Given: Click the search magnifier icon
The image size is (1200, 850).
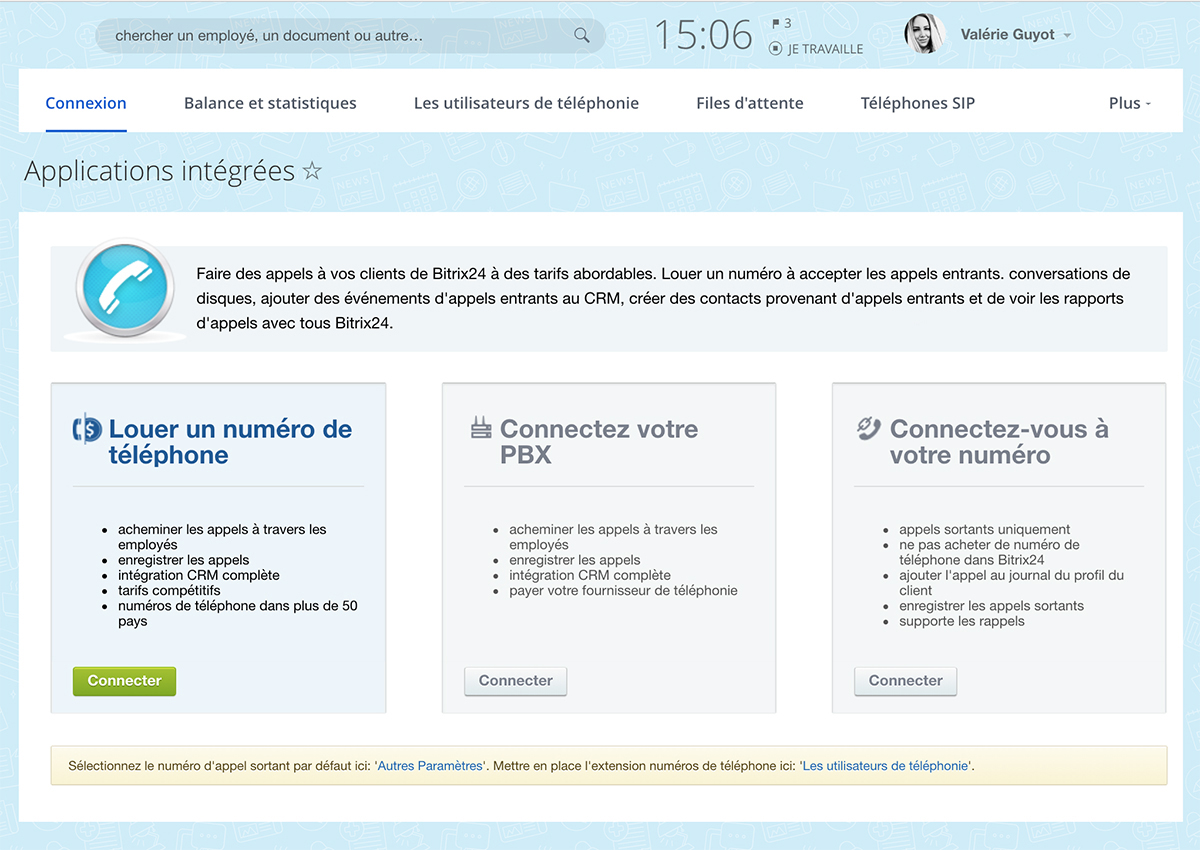Looking at the screenshot, I should click(581, 36).
